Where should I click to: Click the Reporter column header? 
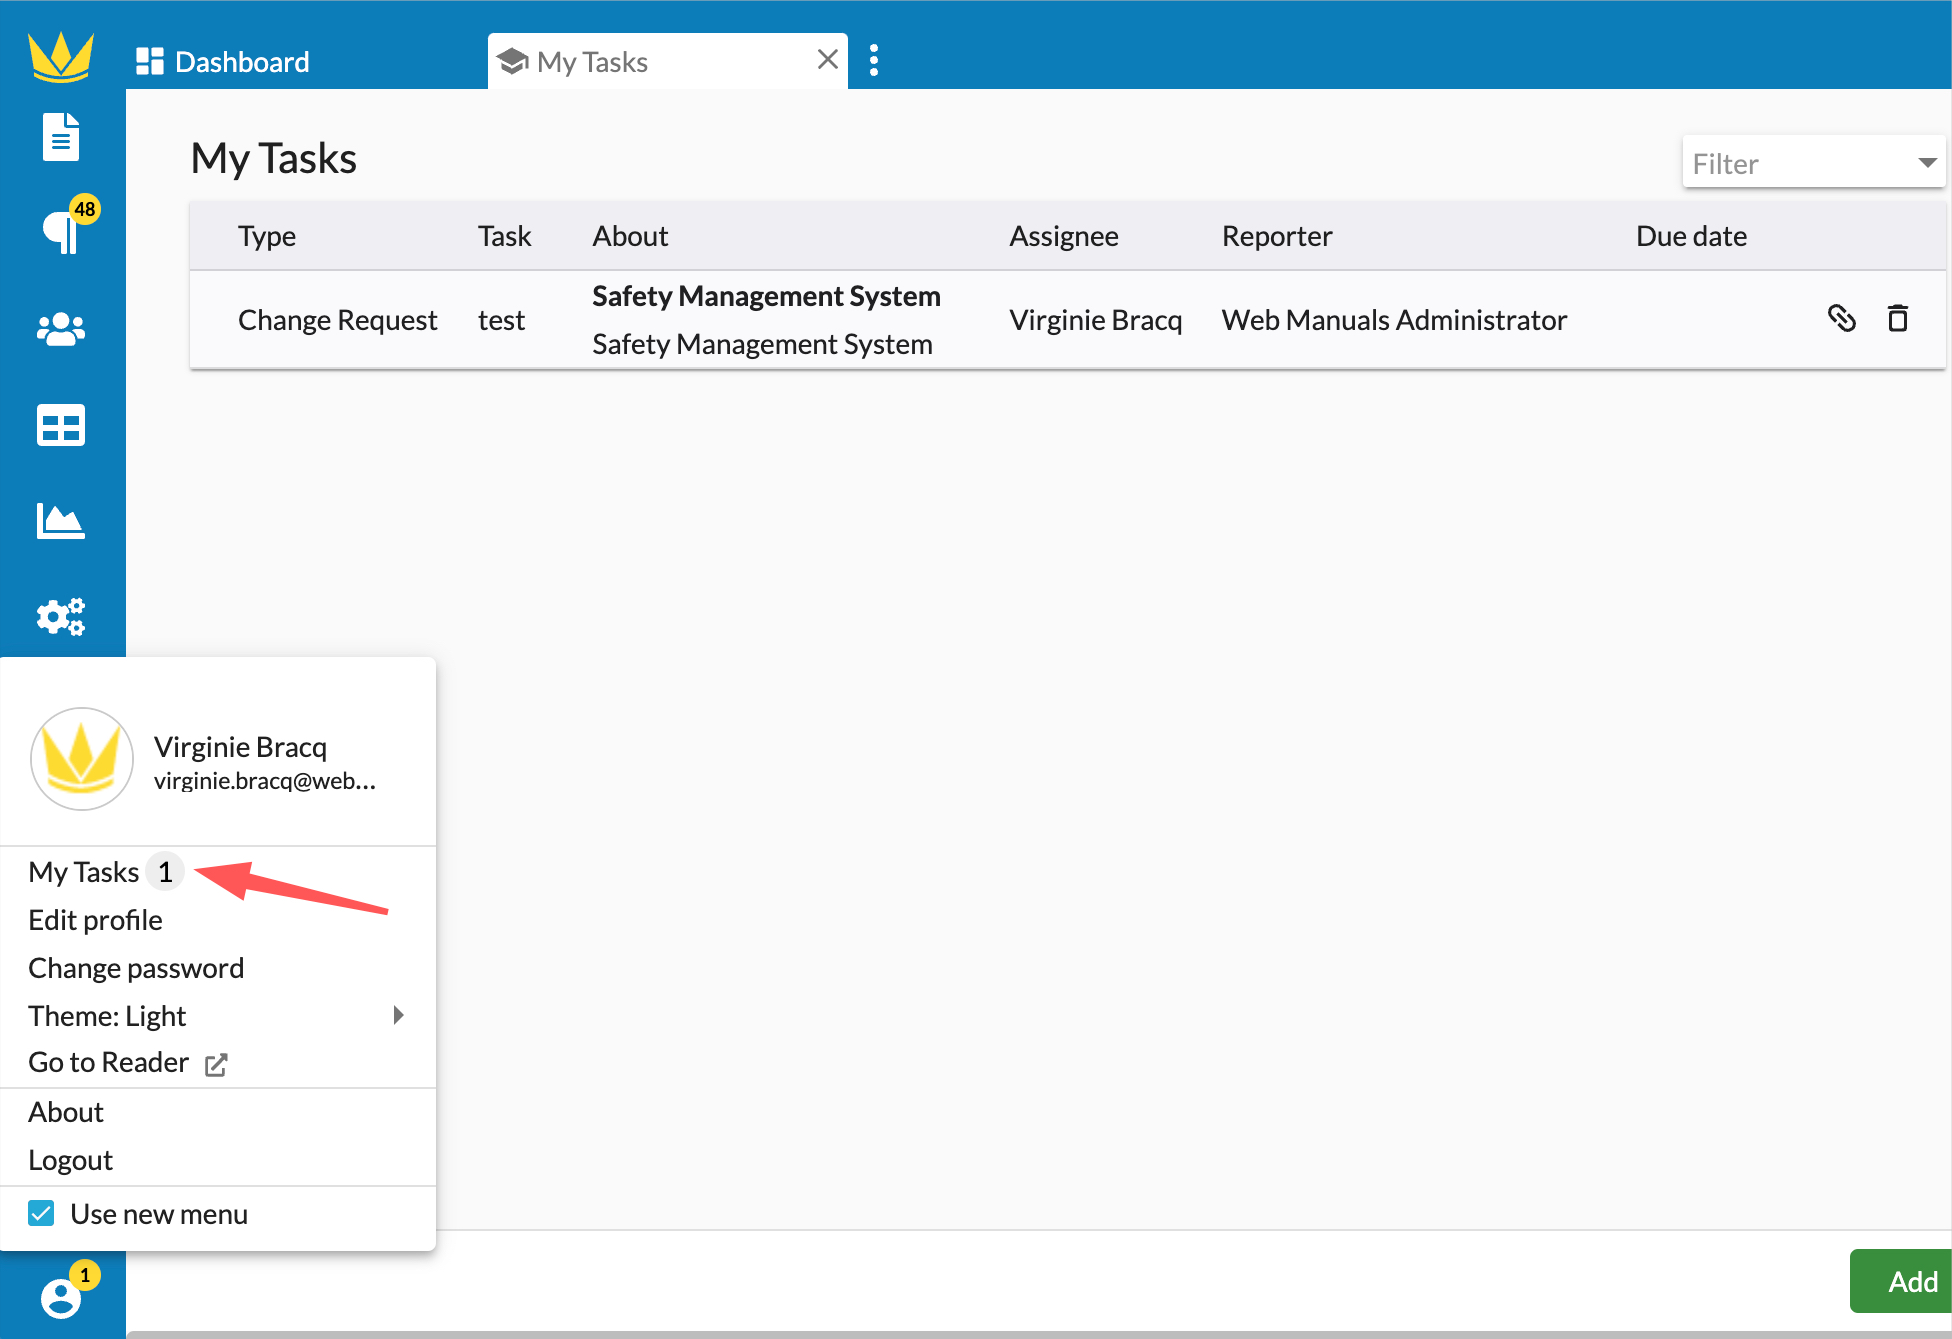pos(1277,236)
